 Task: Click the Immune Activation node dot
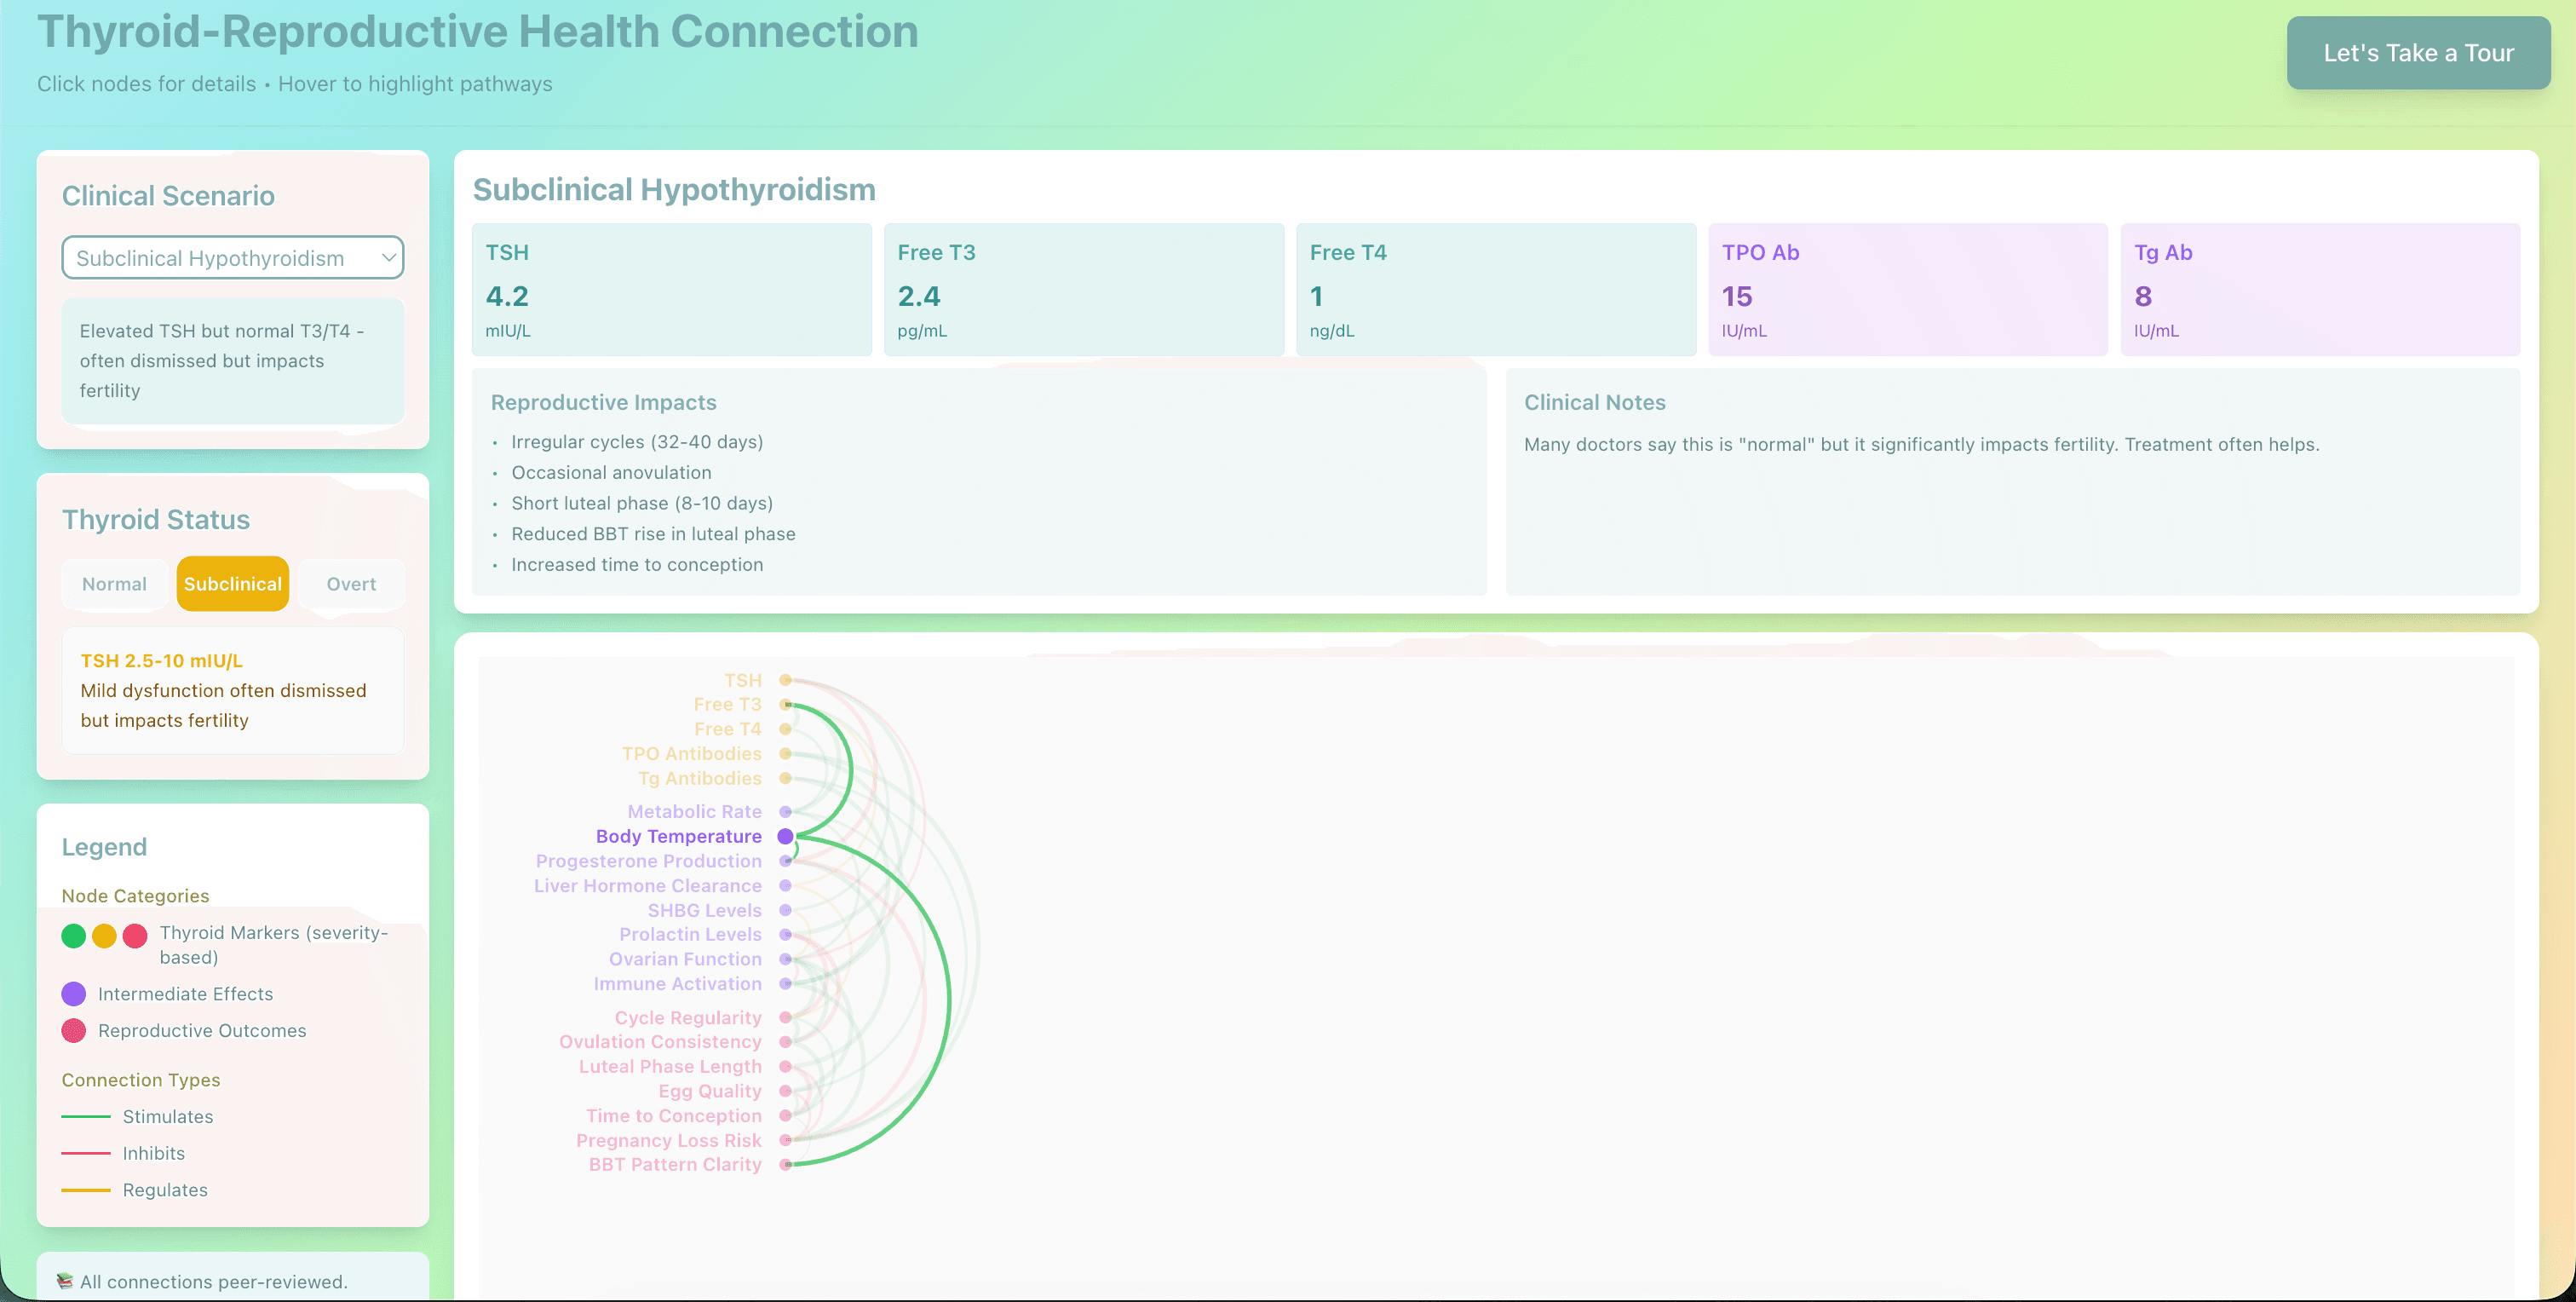click(x=788, y=983)
